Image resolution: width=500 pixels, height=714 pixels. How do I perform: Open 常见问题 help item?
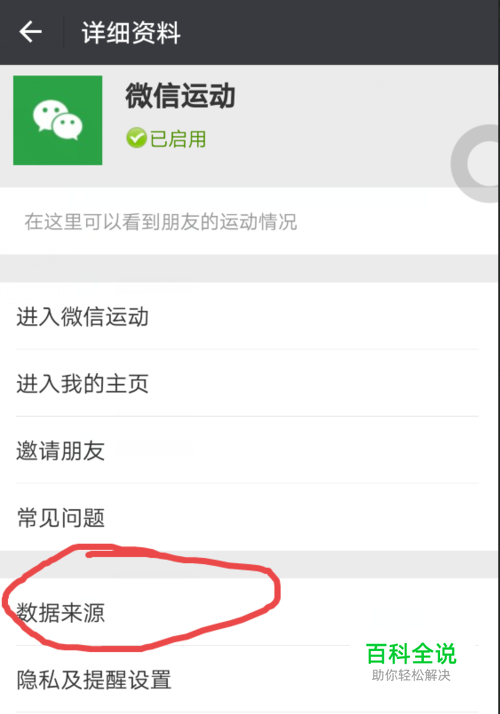point(249,517)
